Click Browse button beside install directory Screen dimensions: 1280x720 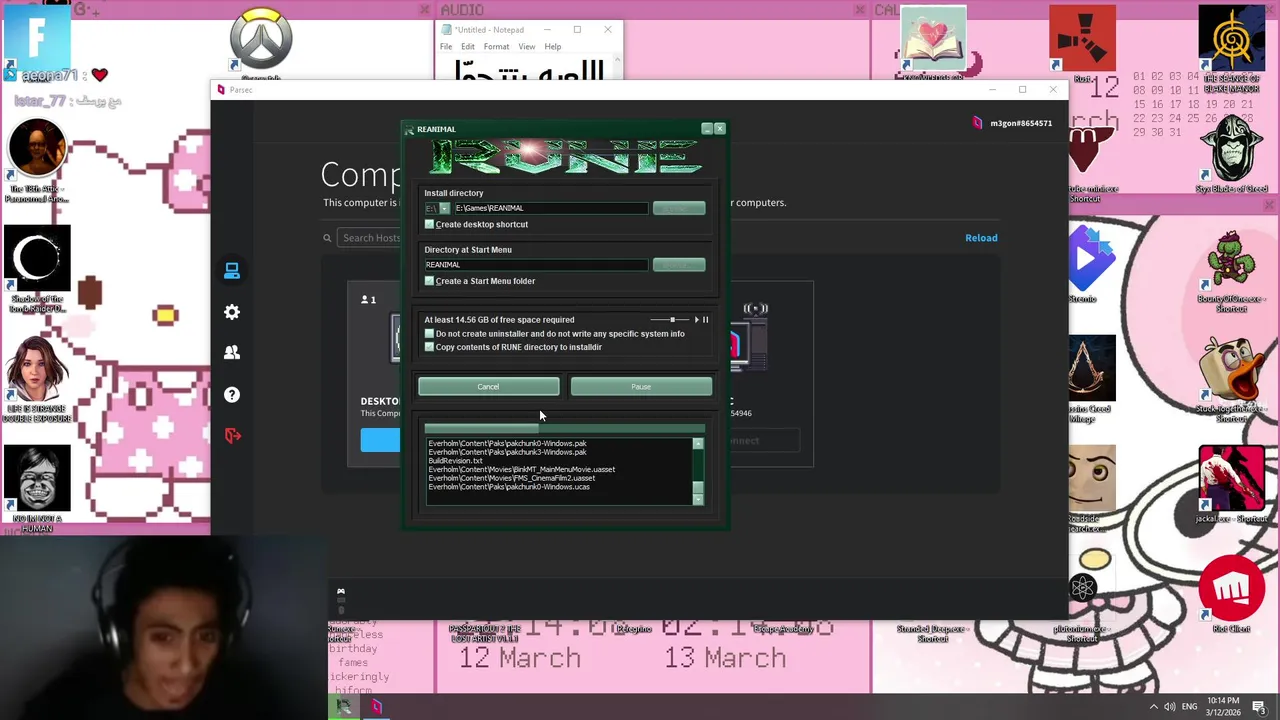[679, 208]
